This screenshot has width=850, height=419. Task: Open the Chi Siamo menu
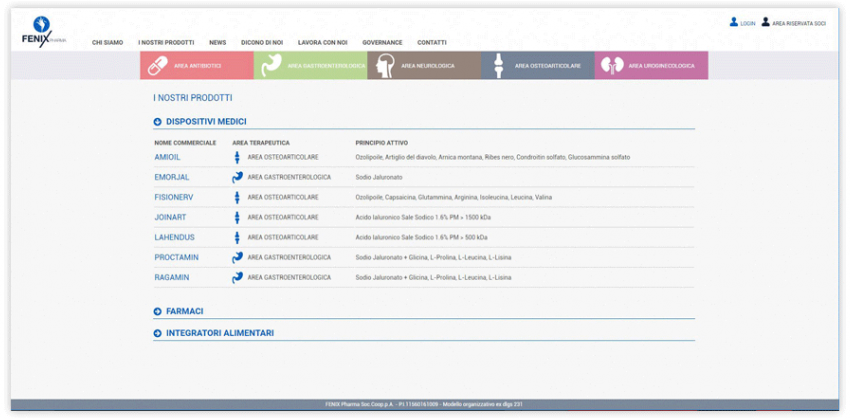(x=107, y=42)
